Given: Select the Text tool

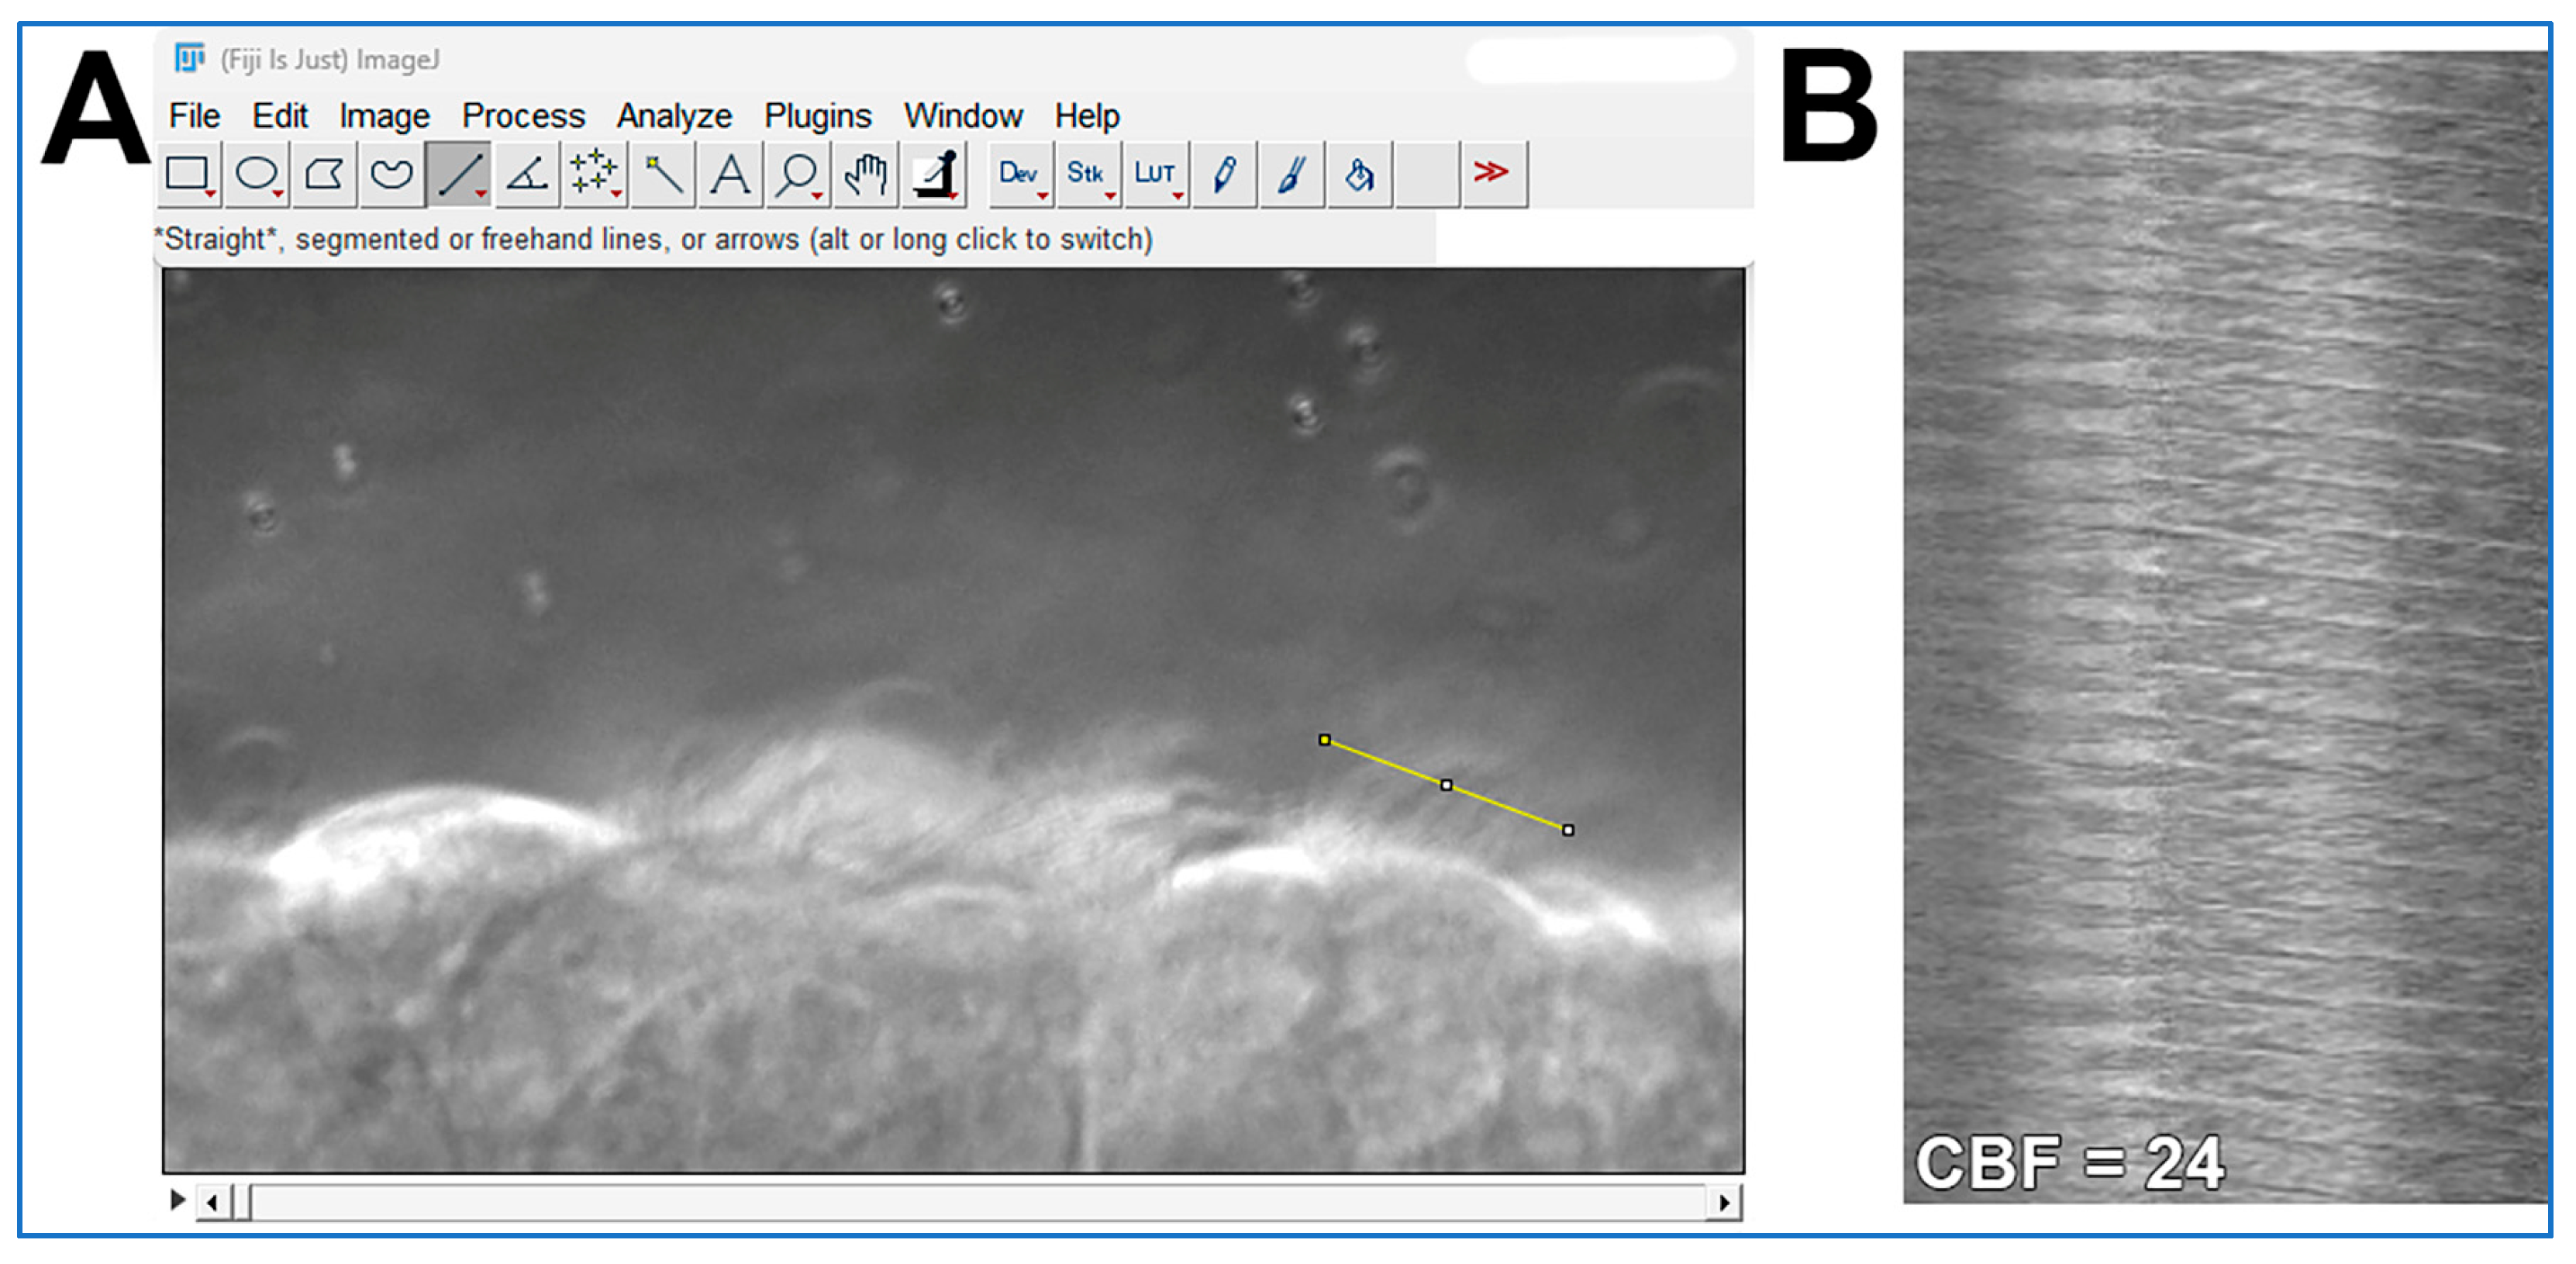Looking at the screenshot, I should pos(730,174).
